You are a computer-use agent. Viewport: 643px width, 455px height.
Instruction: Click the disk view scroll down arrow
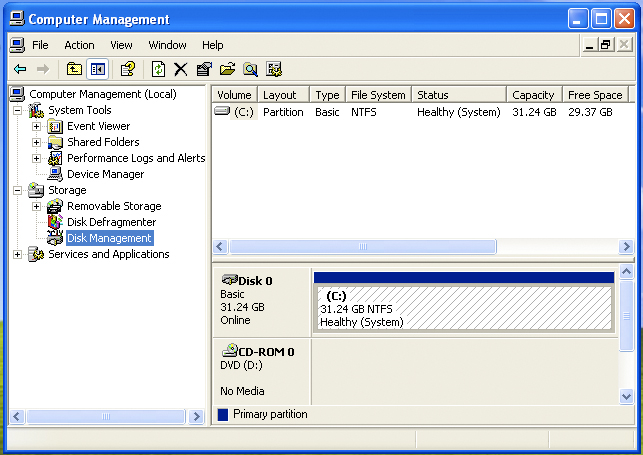(x=626, y=396)
